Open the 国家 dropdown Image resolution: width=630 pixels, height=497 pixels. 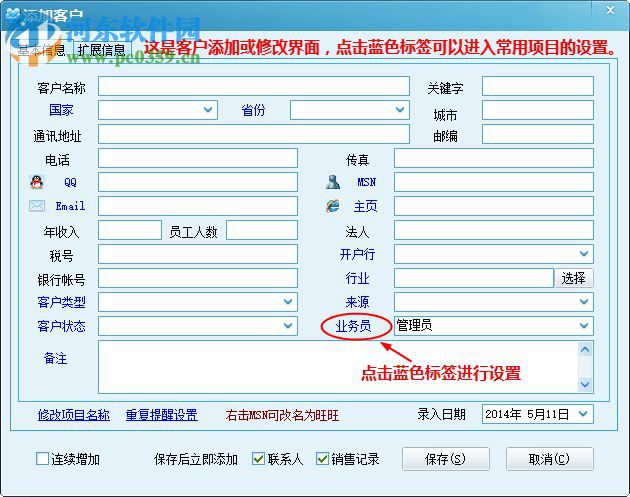point(208,110)
